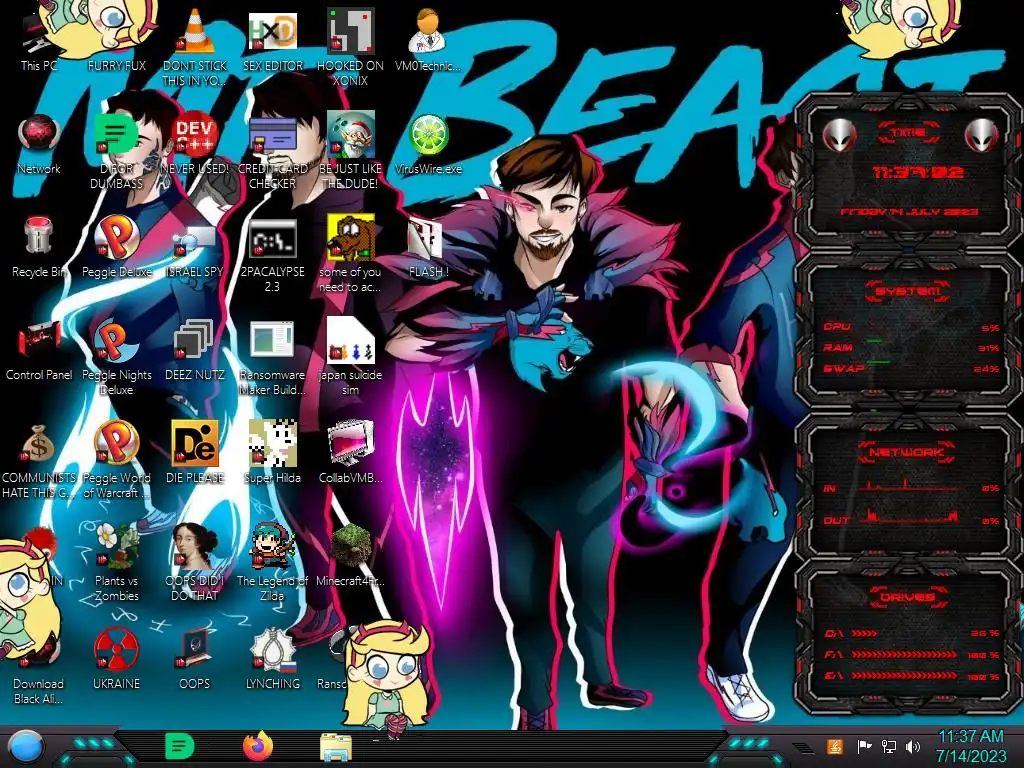Open File Explorer from the taskbar
Viewport: 1024px width, 768px height.
pyautogui.click(x=336, y=747)
